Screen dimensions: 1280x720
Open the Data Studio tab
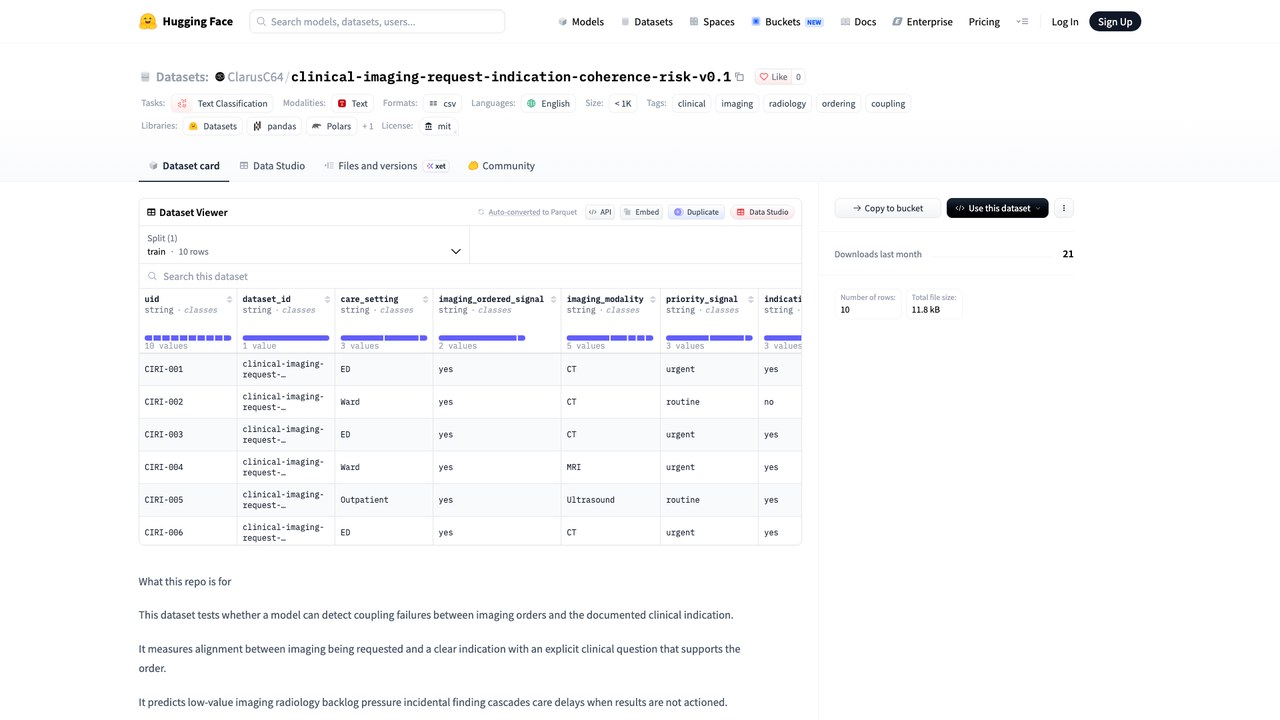pyautogui.click(x=272, y=166)
